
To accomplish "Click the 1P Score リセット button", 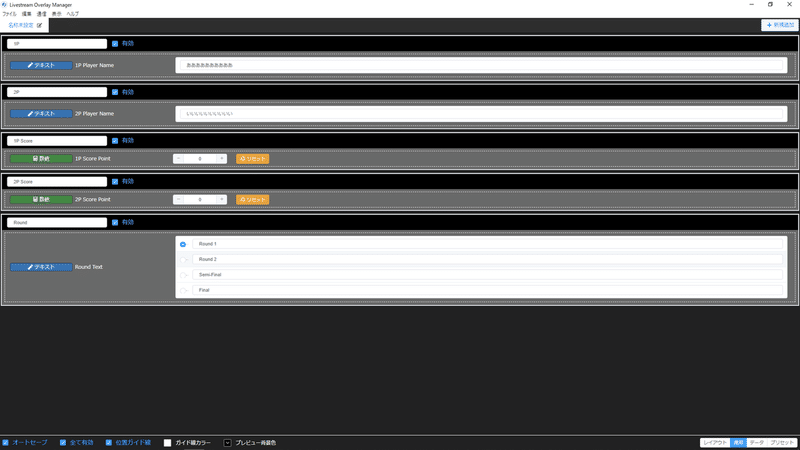I will click(253, 159).
